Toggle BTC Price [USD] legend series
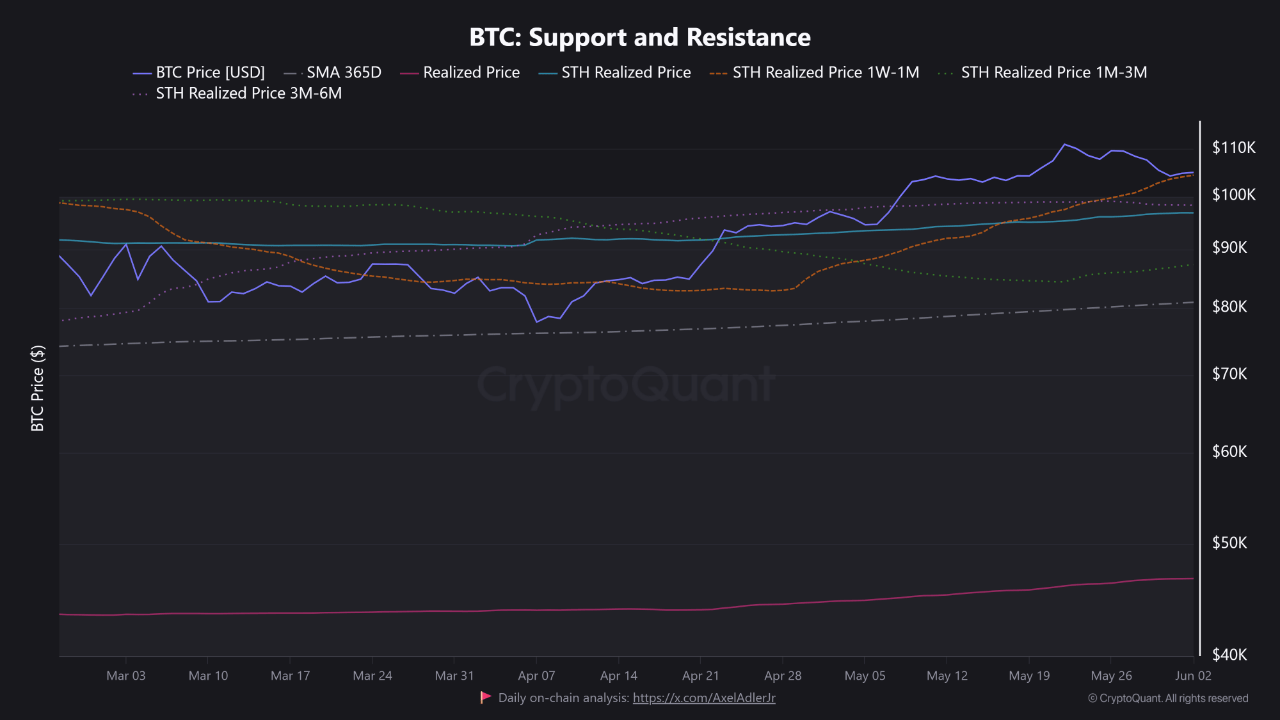 pyautogui.click(x=210, y=72)
